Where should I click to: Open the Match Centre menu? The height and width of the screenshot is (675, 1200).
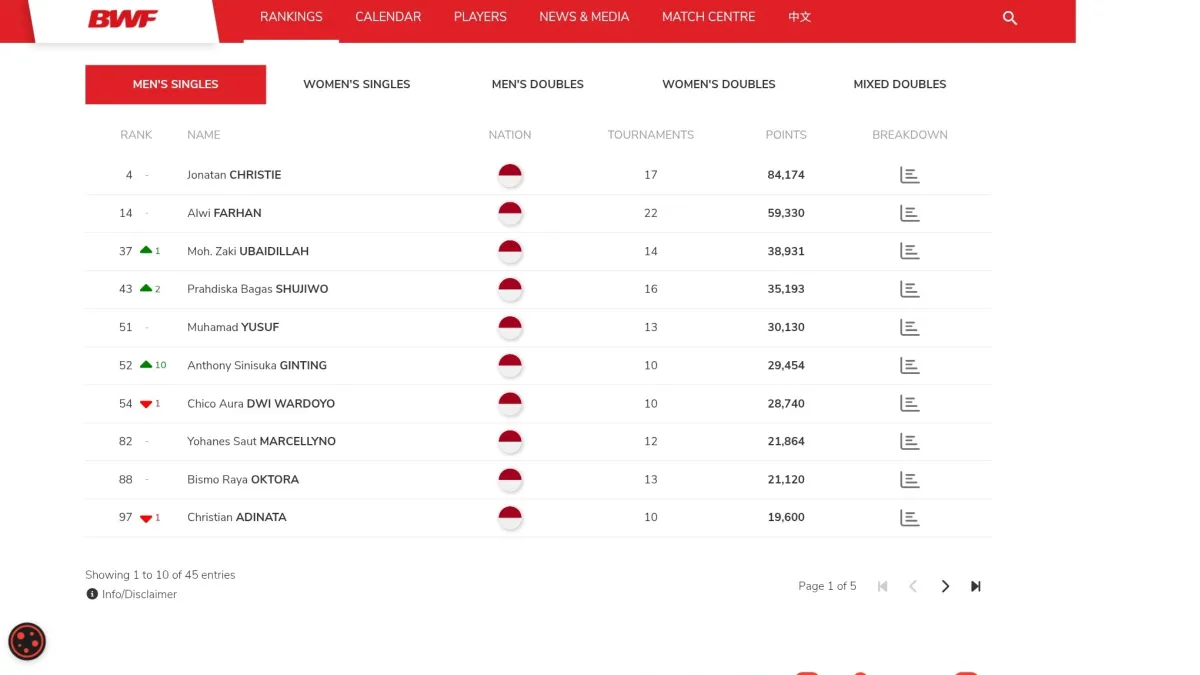pos(708,17)
